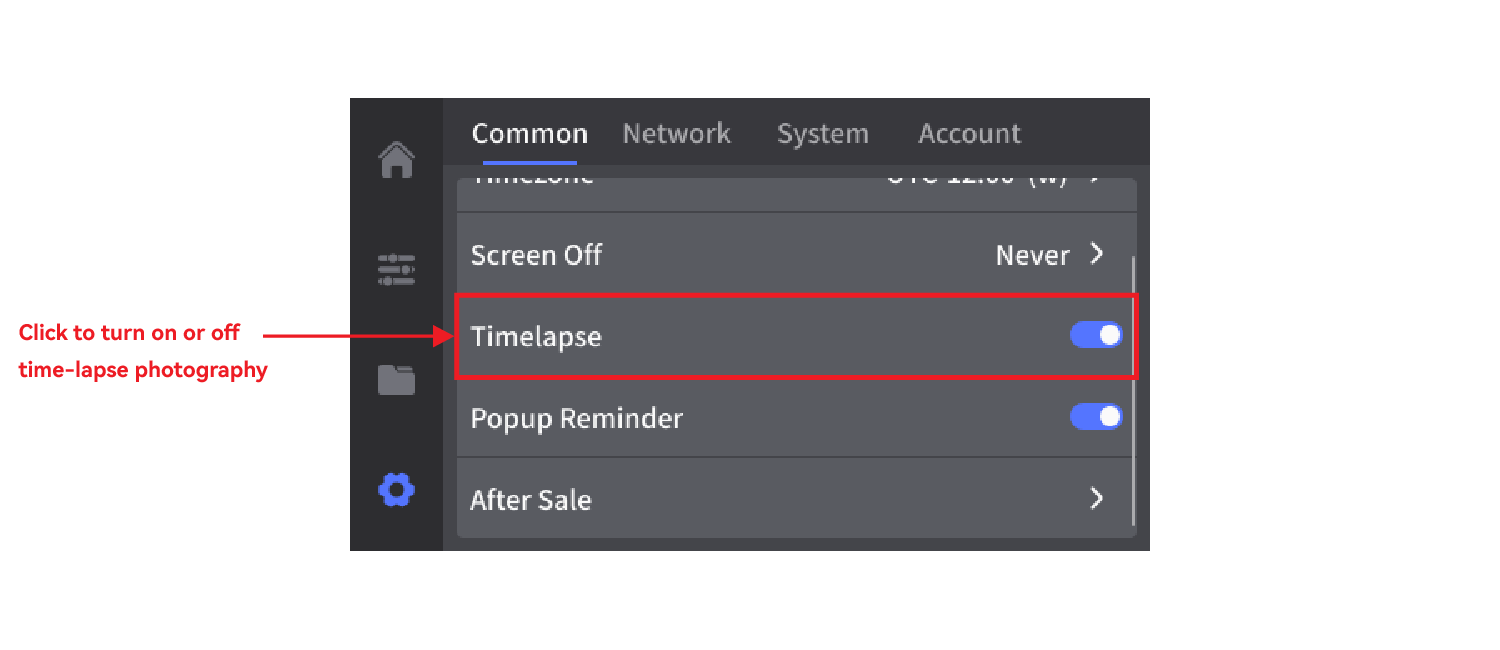
Task: Open the System tab
Action: tap(822, 134)
